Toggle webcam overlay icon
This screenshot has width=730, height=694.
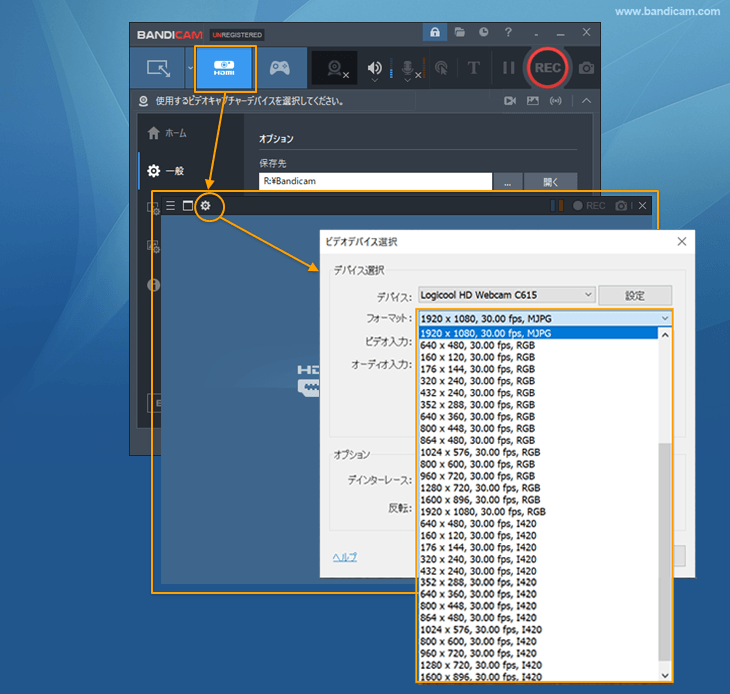336,68
